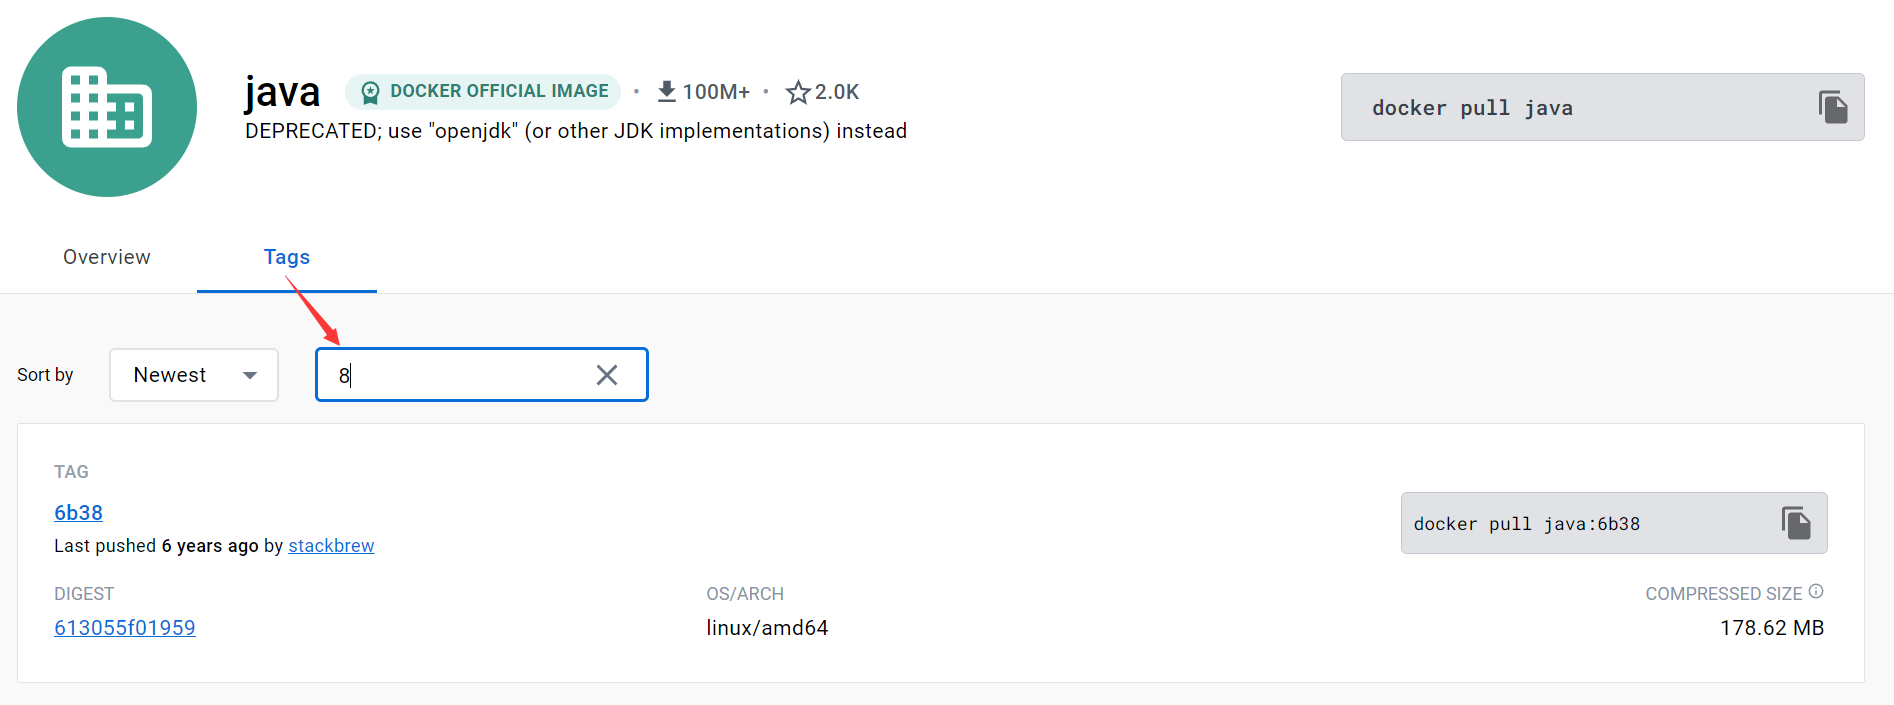Click the java organization logo icon
This screenshot has height=705, width=1894.
(107, 107)
